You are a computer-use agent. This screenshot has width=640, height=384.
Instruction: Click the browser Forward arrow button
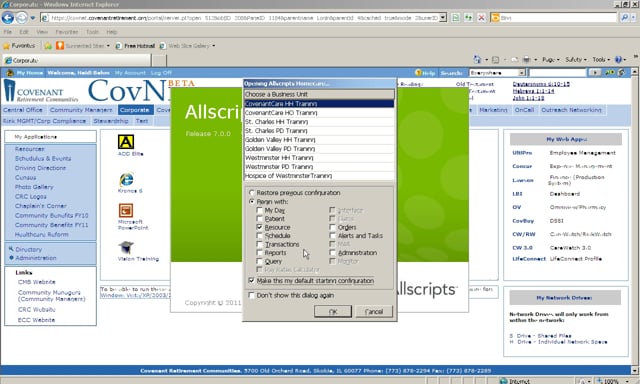click(x=21, y=18)
